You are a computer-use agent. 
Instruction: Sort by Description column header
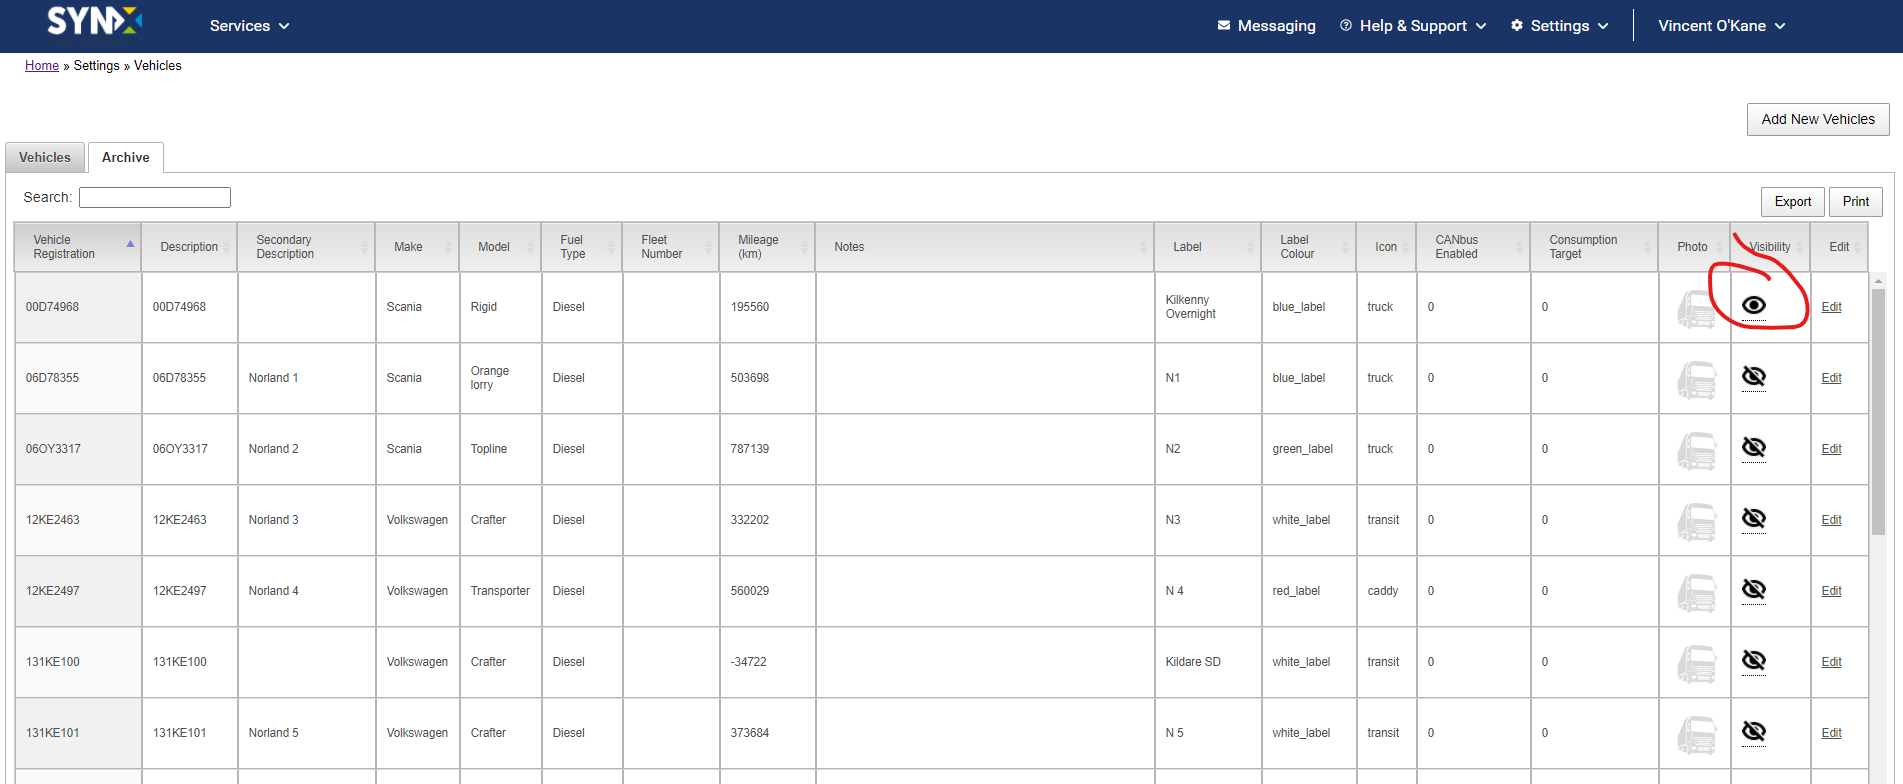tap(189, 247)
